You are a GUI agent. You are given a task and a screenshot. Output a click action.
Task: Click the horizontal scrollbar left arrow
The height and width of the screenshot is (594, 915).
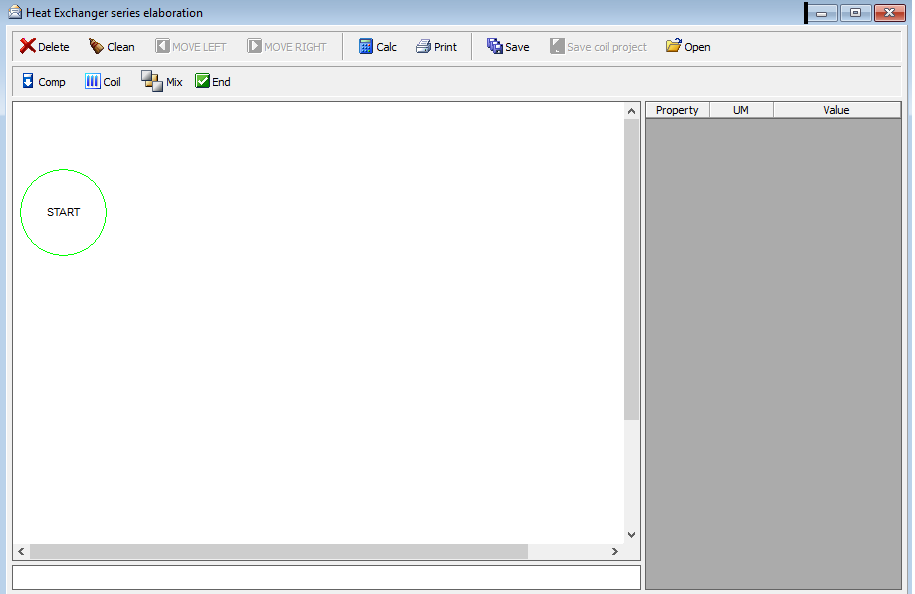22,551
